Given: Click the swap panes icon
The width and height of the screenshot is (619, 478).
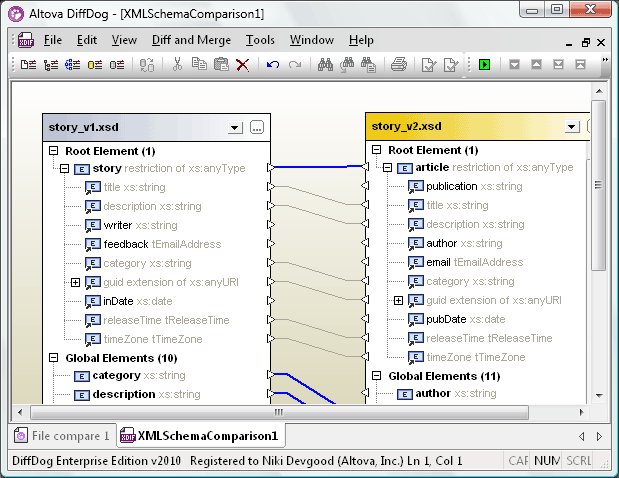Looking at the screenshot, I should (x=147, y=65).
